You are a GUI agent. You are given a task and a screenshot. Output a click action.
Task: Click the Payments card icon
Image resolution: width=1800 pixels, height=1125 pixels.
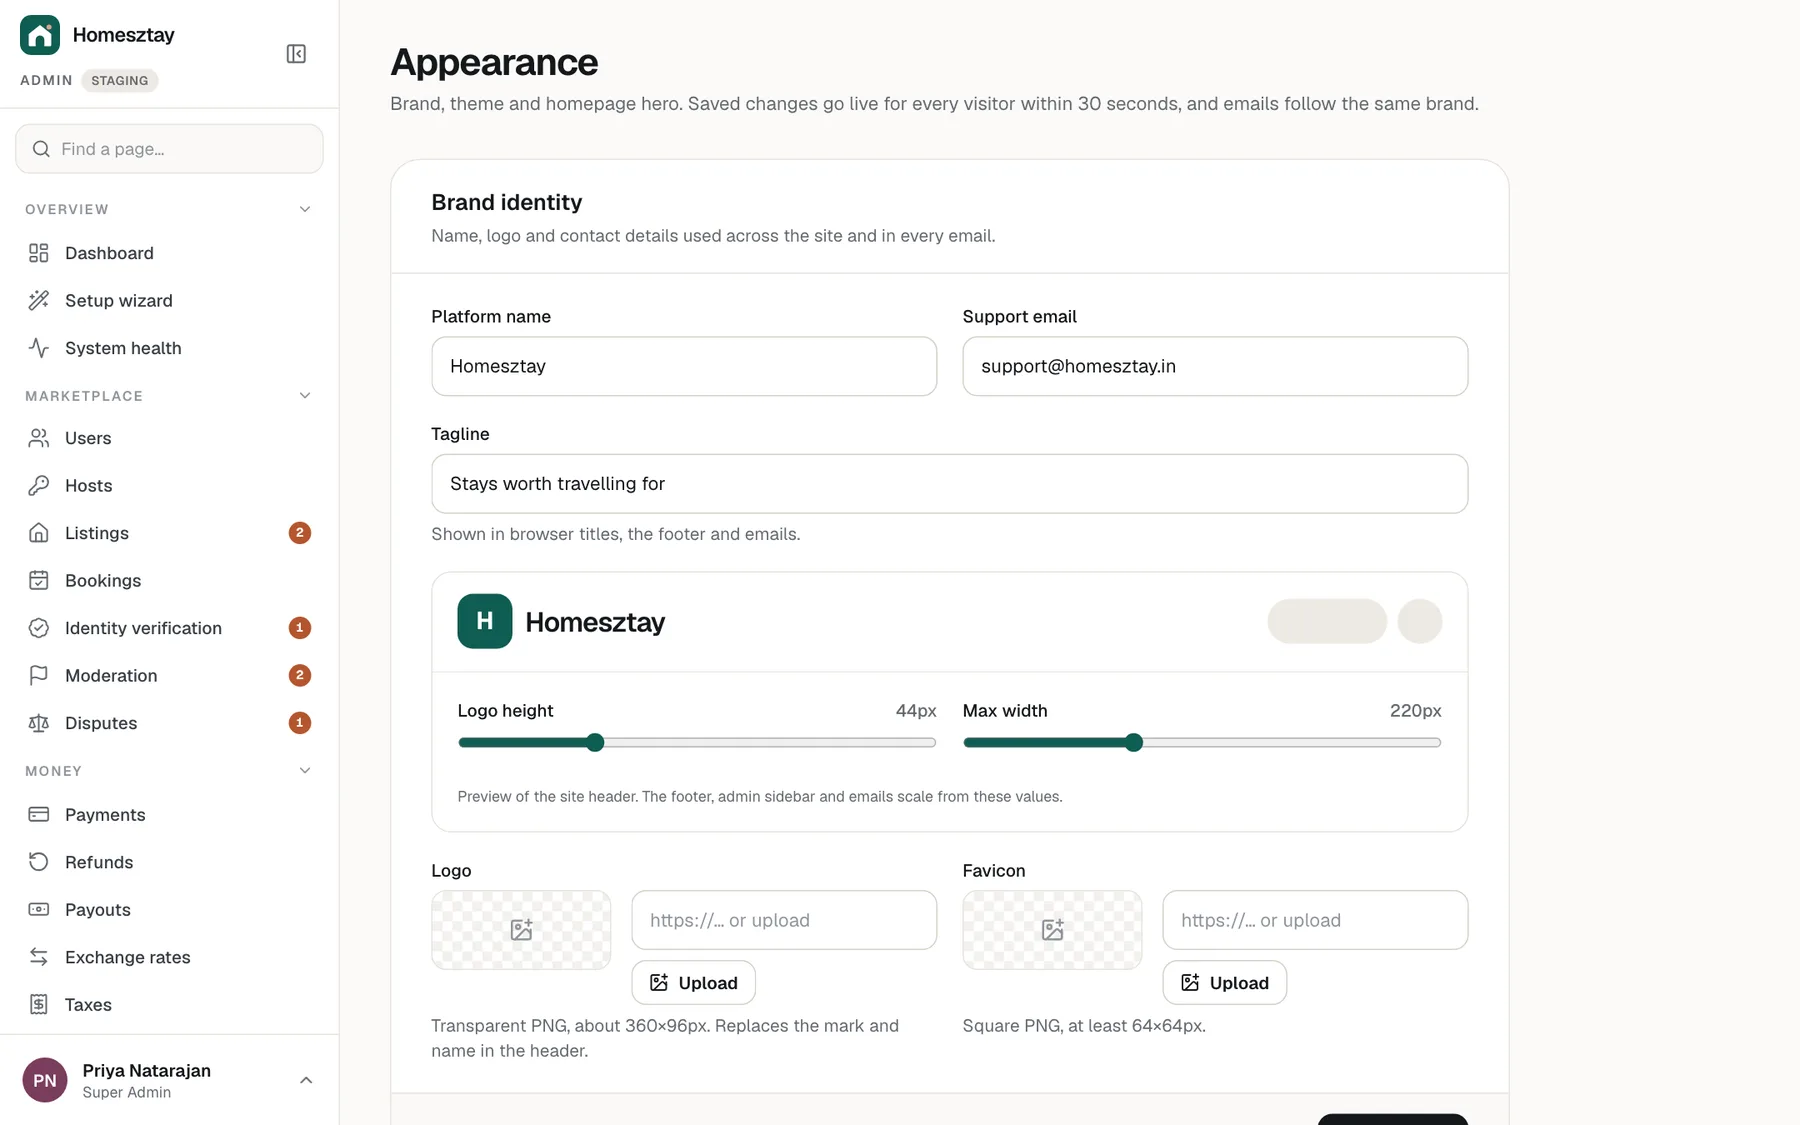coord(39,814)
